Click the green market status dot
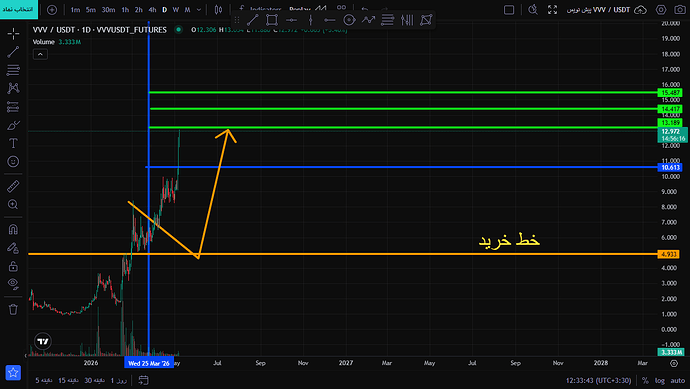 (x=178, y=29)
